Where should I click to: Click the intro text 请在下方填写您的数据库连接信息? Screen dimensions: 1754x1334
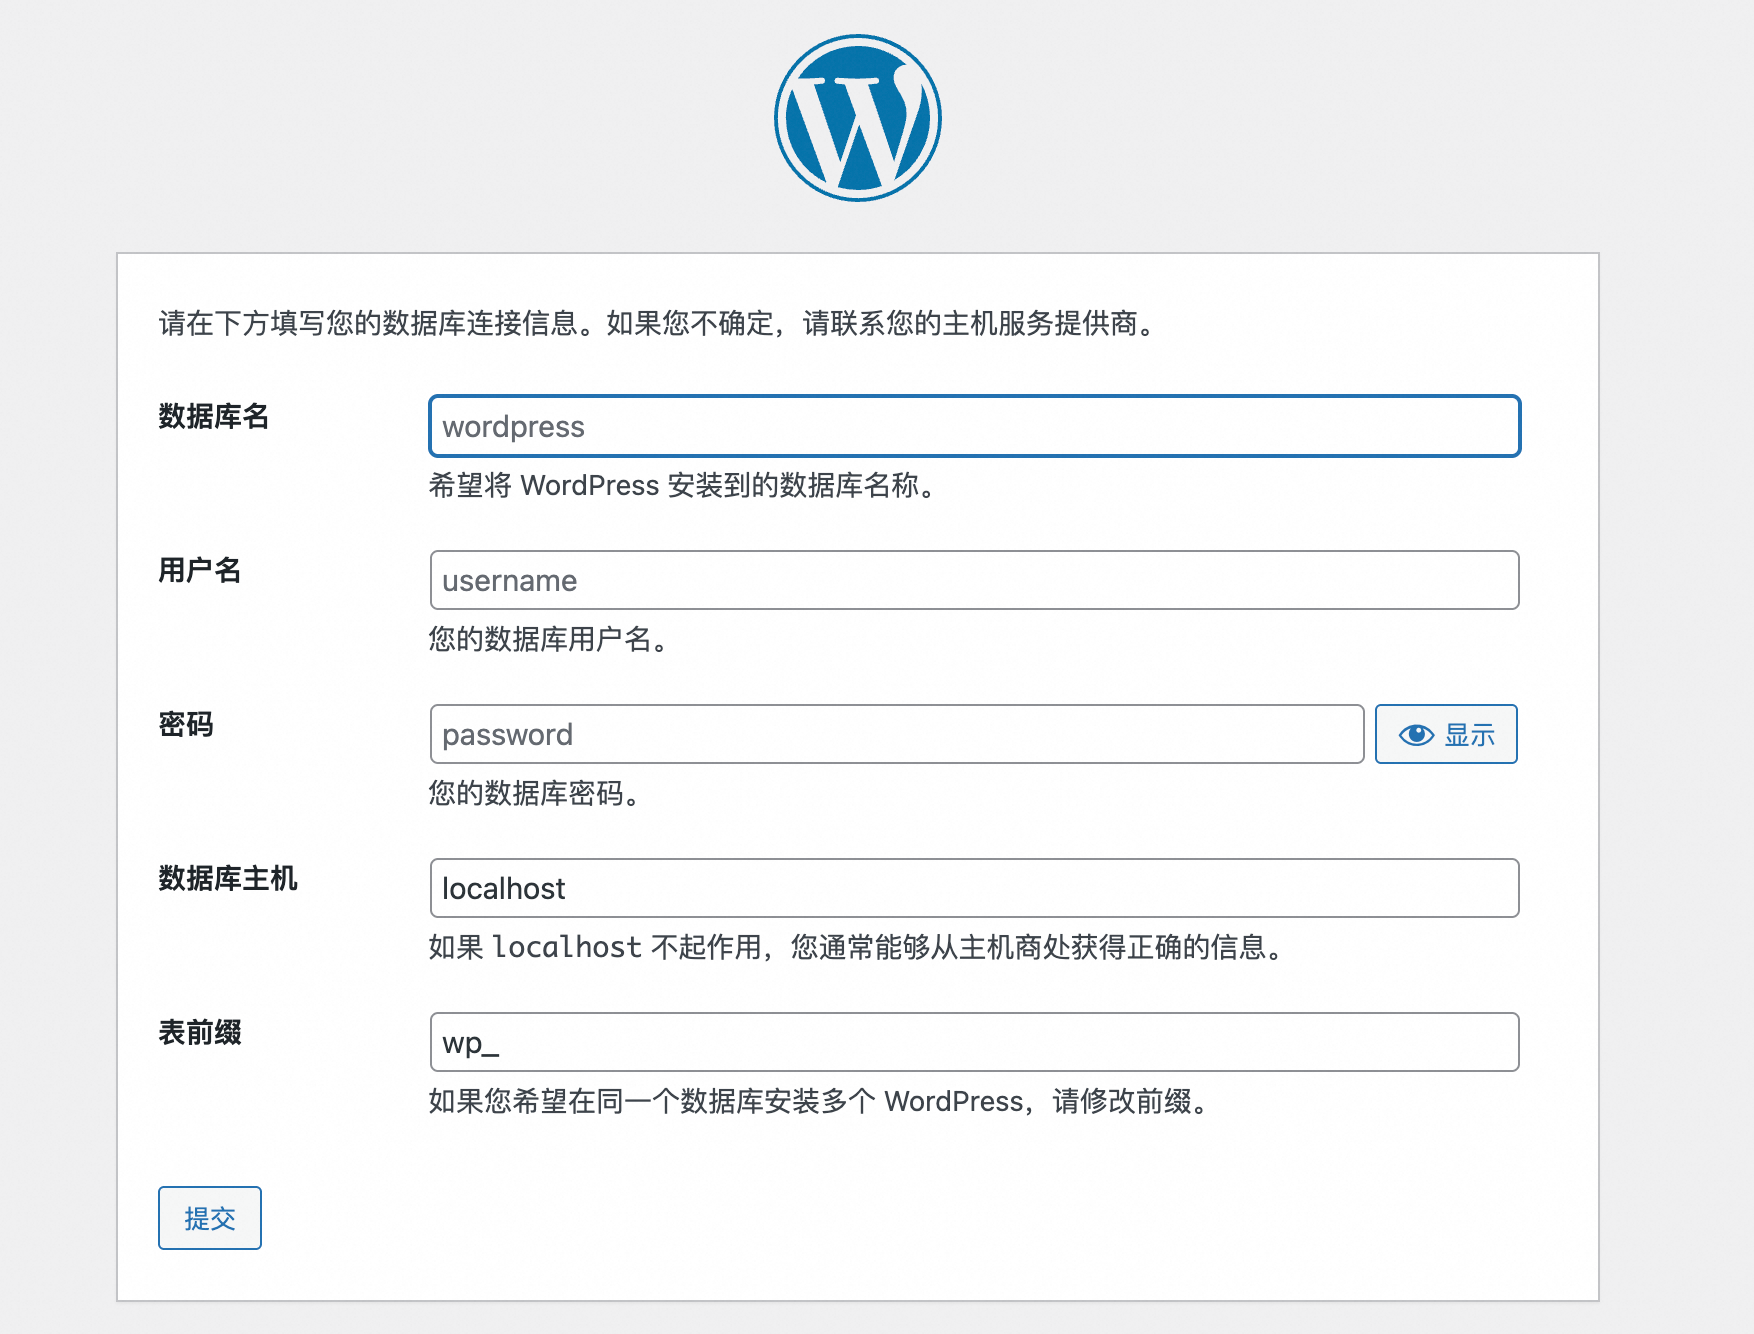tap(368, 323)
